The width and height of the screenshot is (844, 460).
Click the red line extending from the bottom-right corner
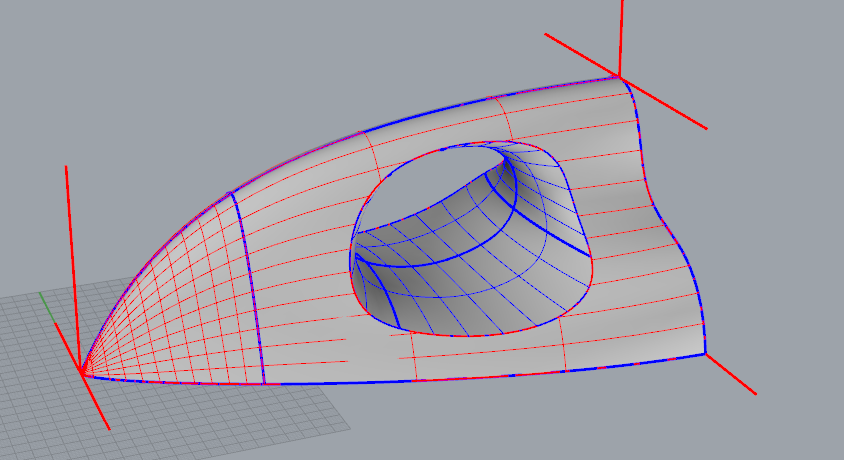coord(731,374)
